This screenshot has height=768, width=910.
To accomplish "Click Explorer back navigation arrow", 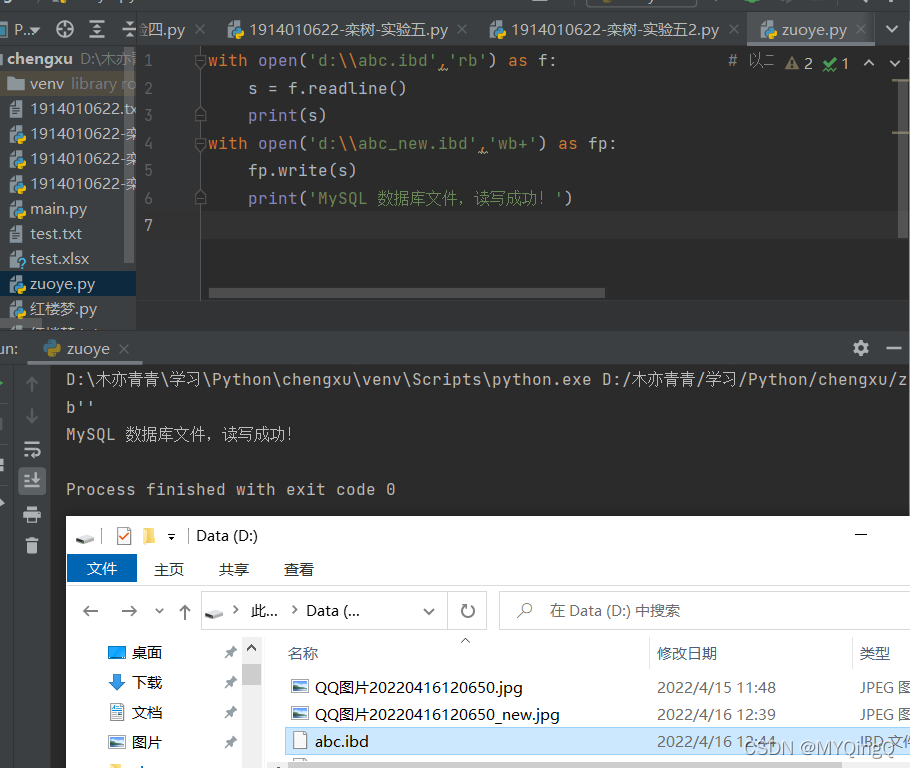I will click(91, 611).
